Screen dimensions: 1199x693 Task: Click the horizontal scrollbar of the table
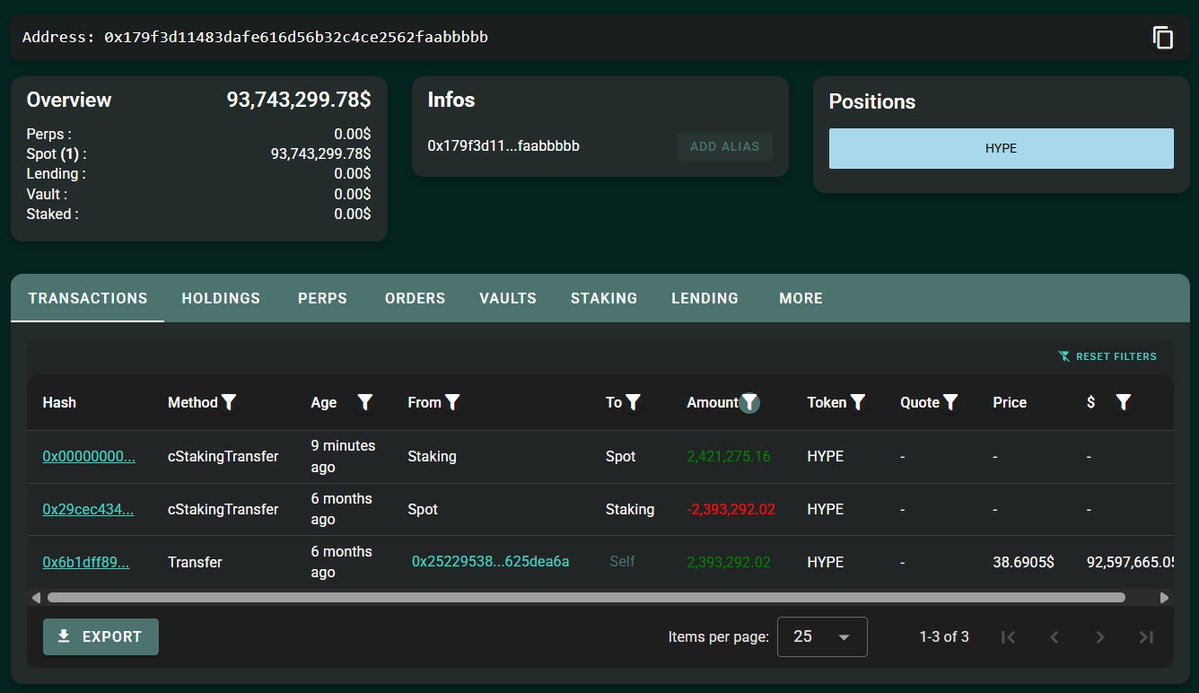586,597
